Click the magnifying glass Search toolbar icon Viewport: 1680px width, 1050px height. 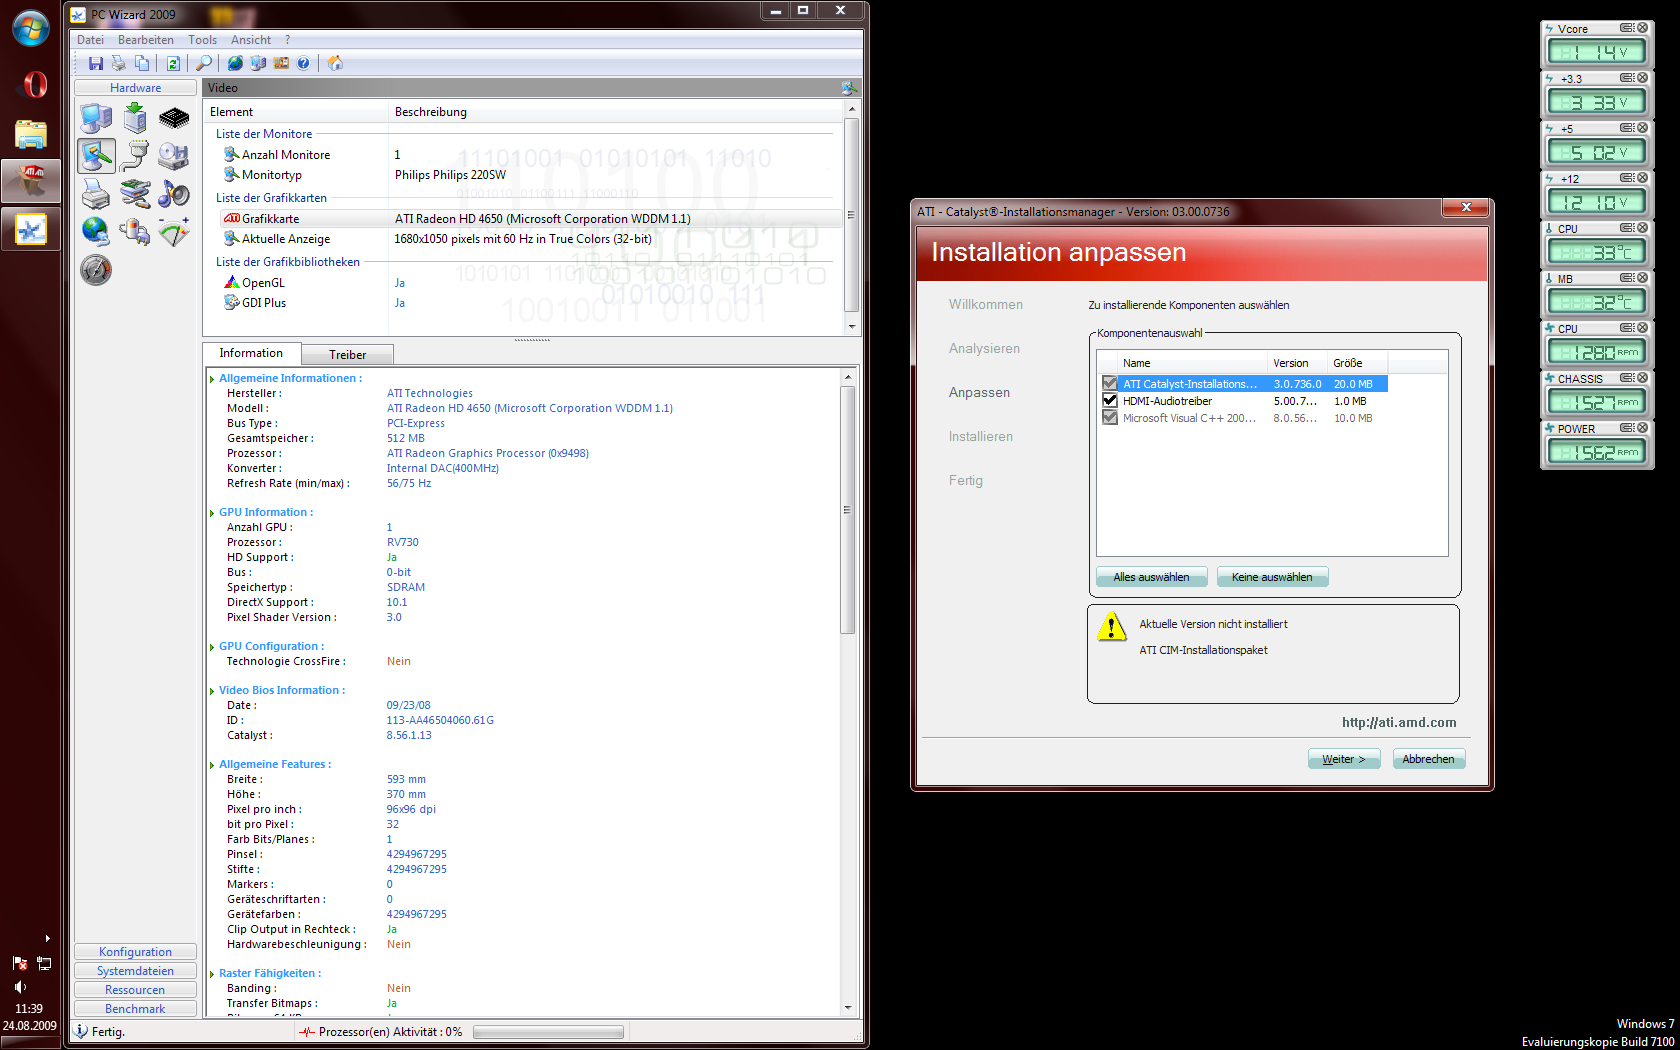point(203,63)
